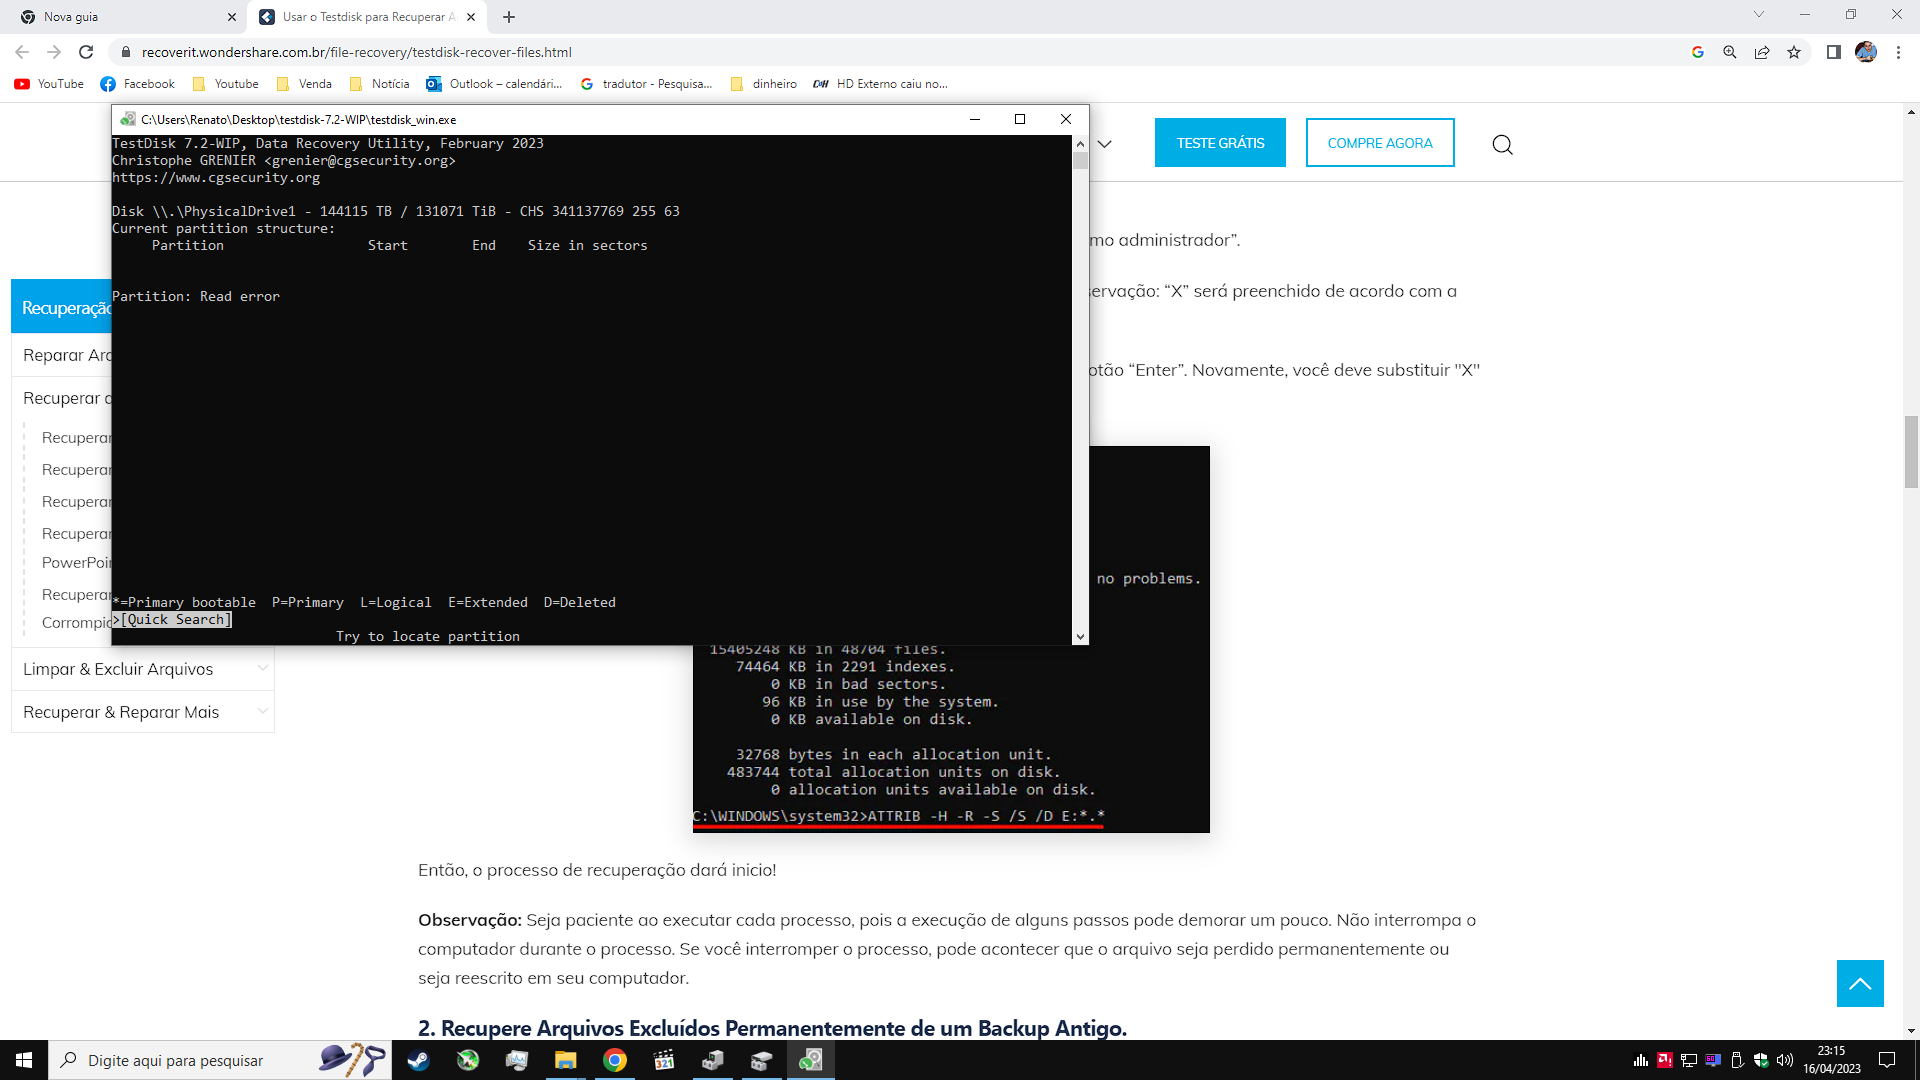Open Media Player Classic (321) taskbar icon
Screen dimensions: 1920x1080
pos(664,1060)
